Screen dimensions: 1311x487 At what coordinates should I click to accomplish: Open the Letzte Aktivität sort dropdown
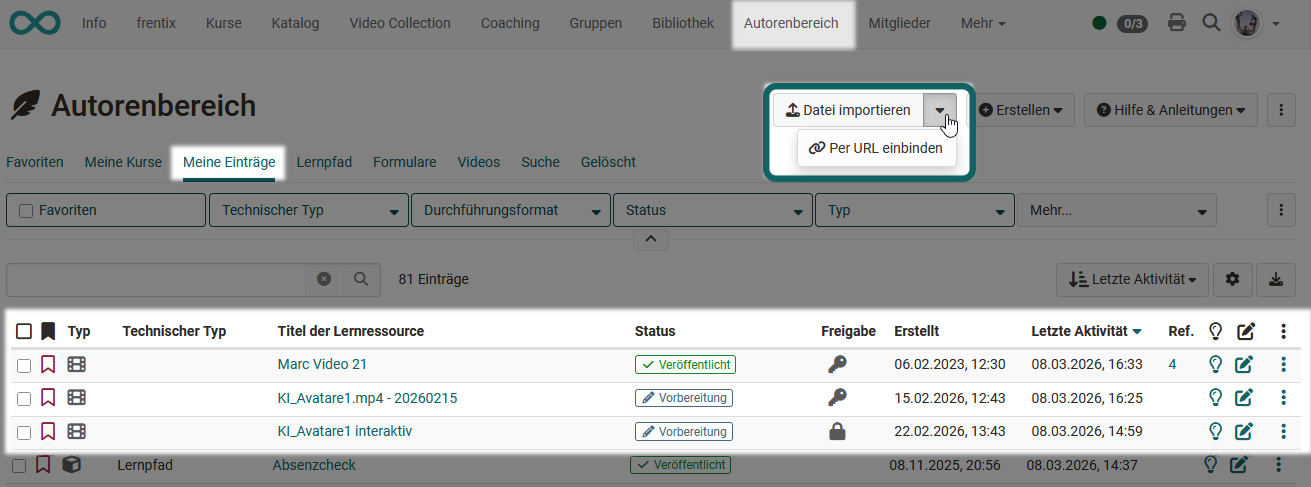tap(1132, 280)
